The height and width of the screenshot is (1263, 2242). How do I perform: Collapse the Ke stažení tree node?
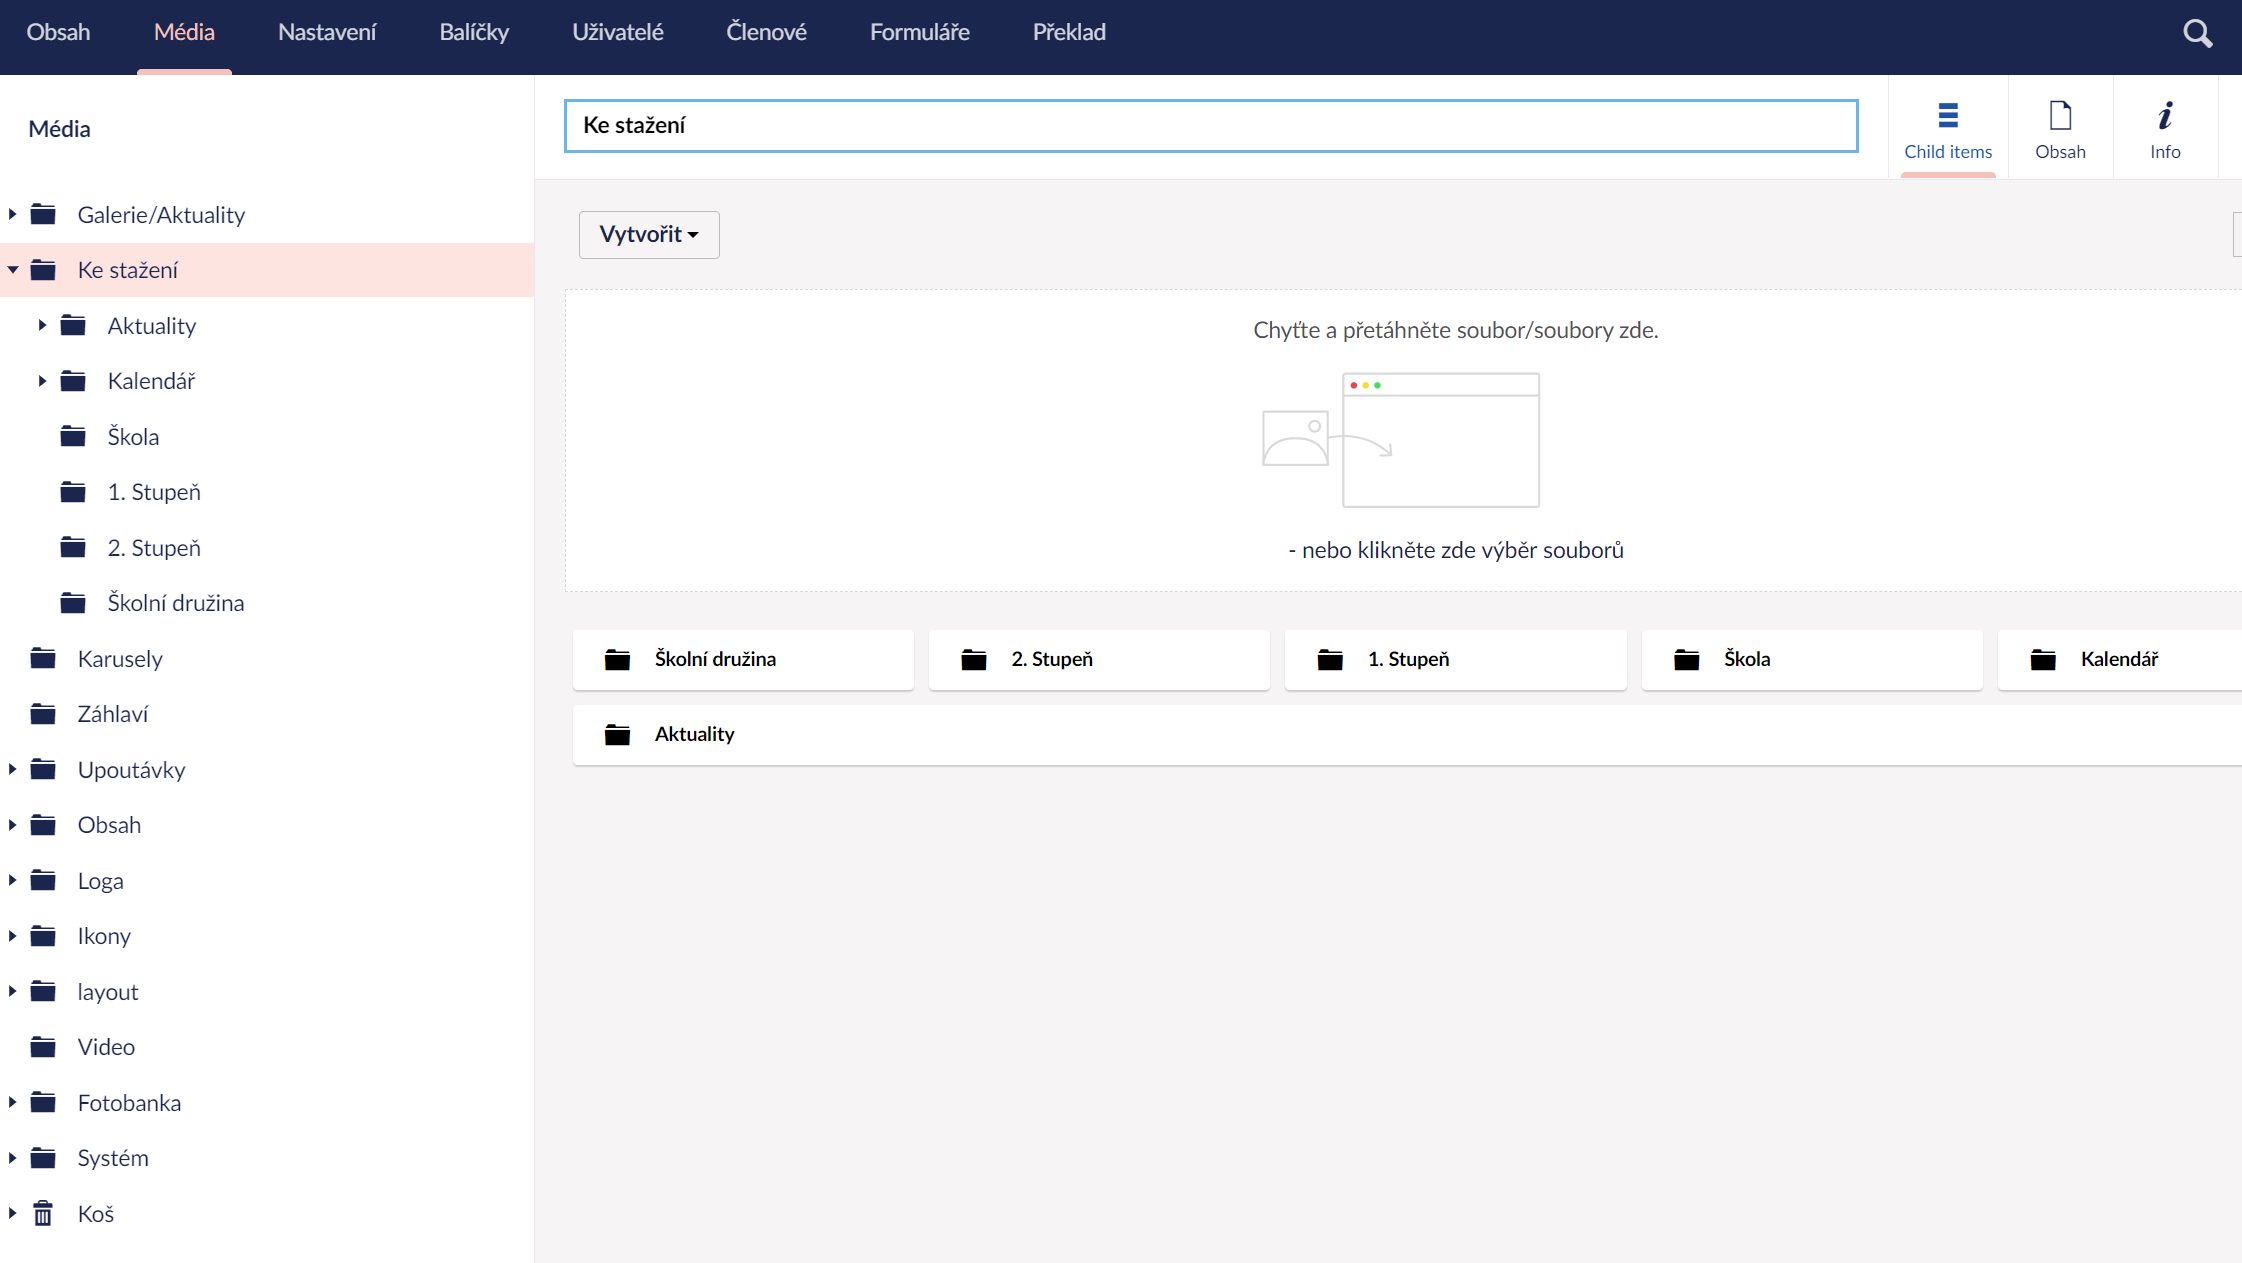pyautogui.click(x=13, y=270)
